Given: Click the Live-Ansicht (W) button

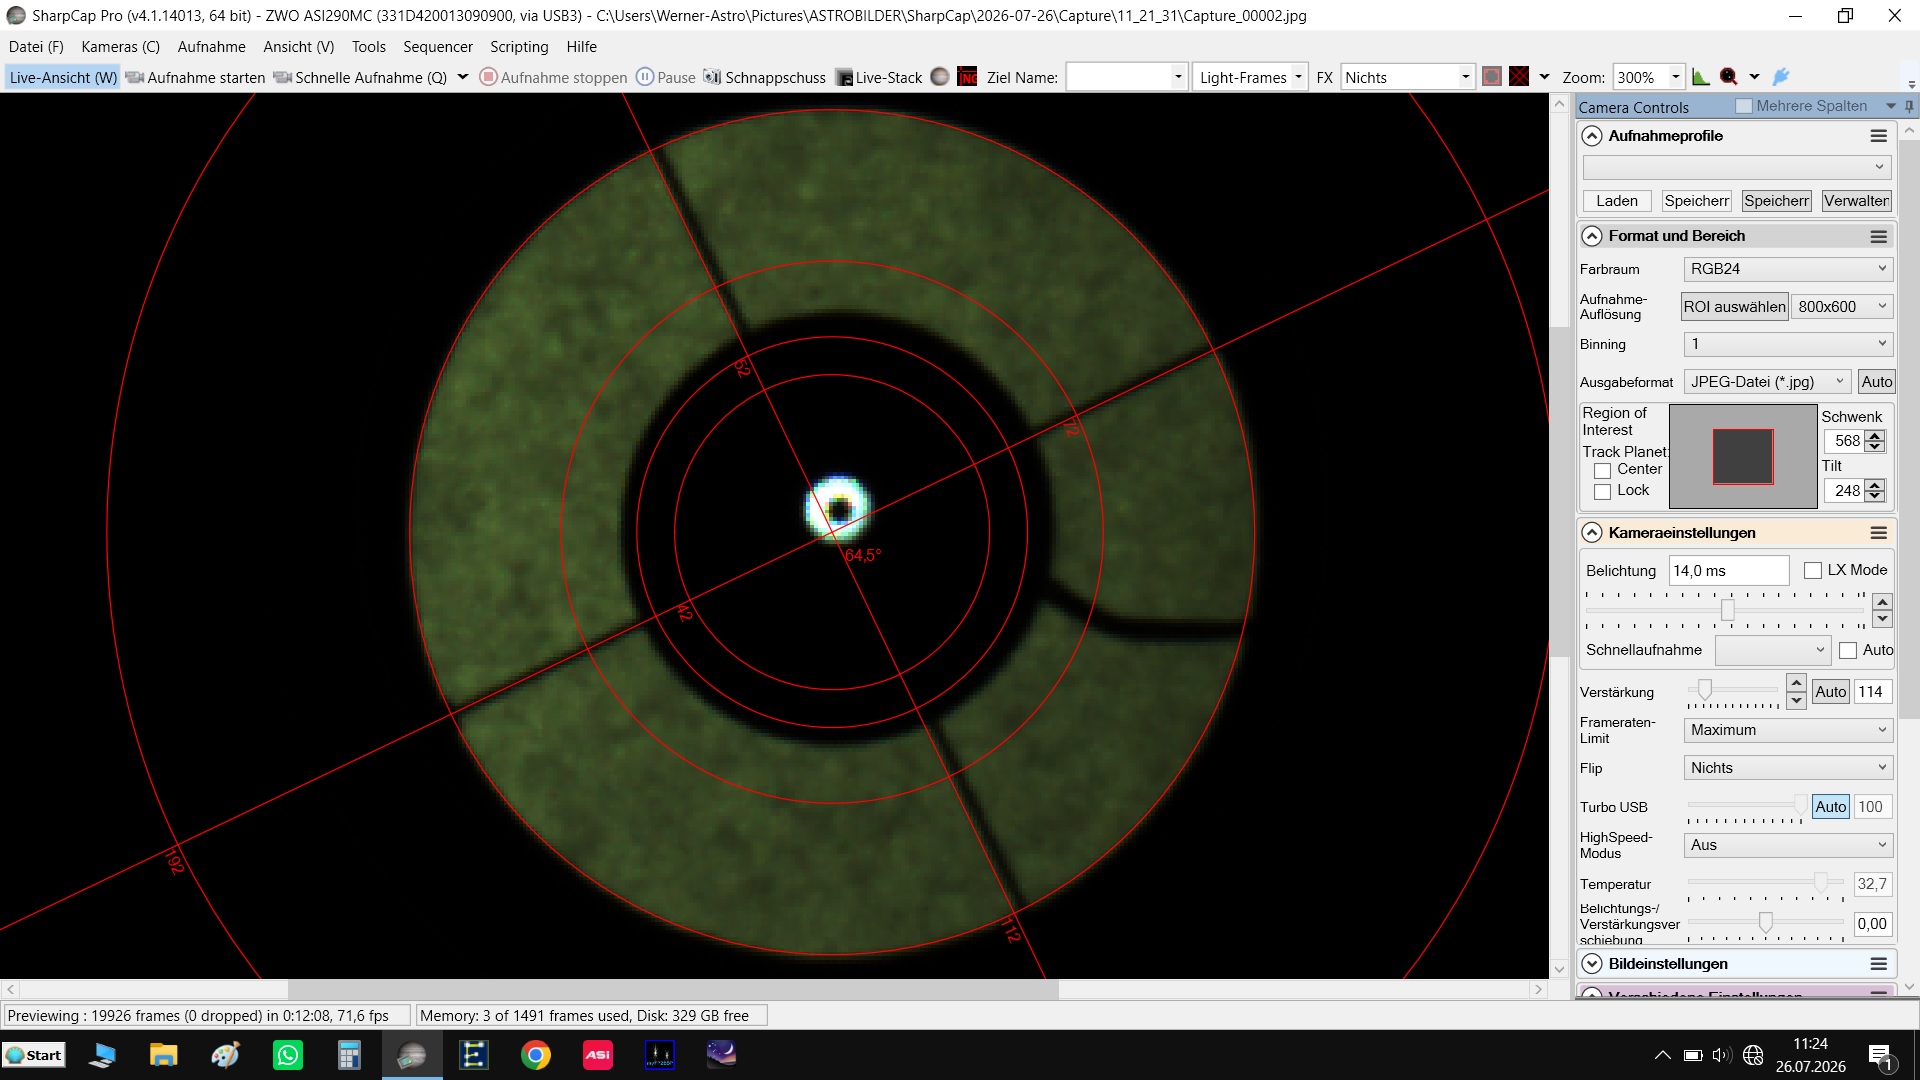Looking at the screenshot, I should (63, 77).
